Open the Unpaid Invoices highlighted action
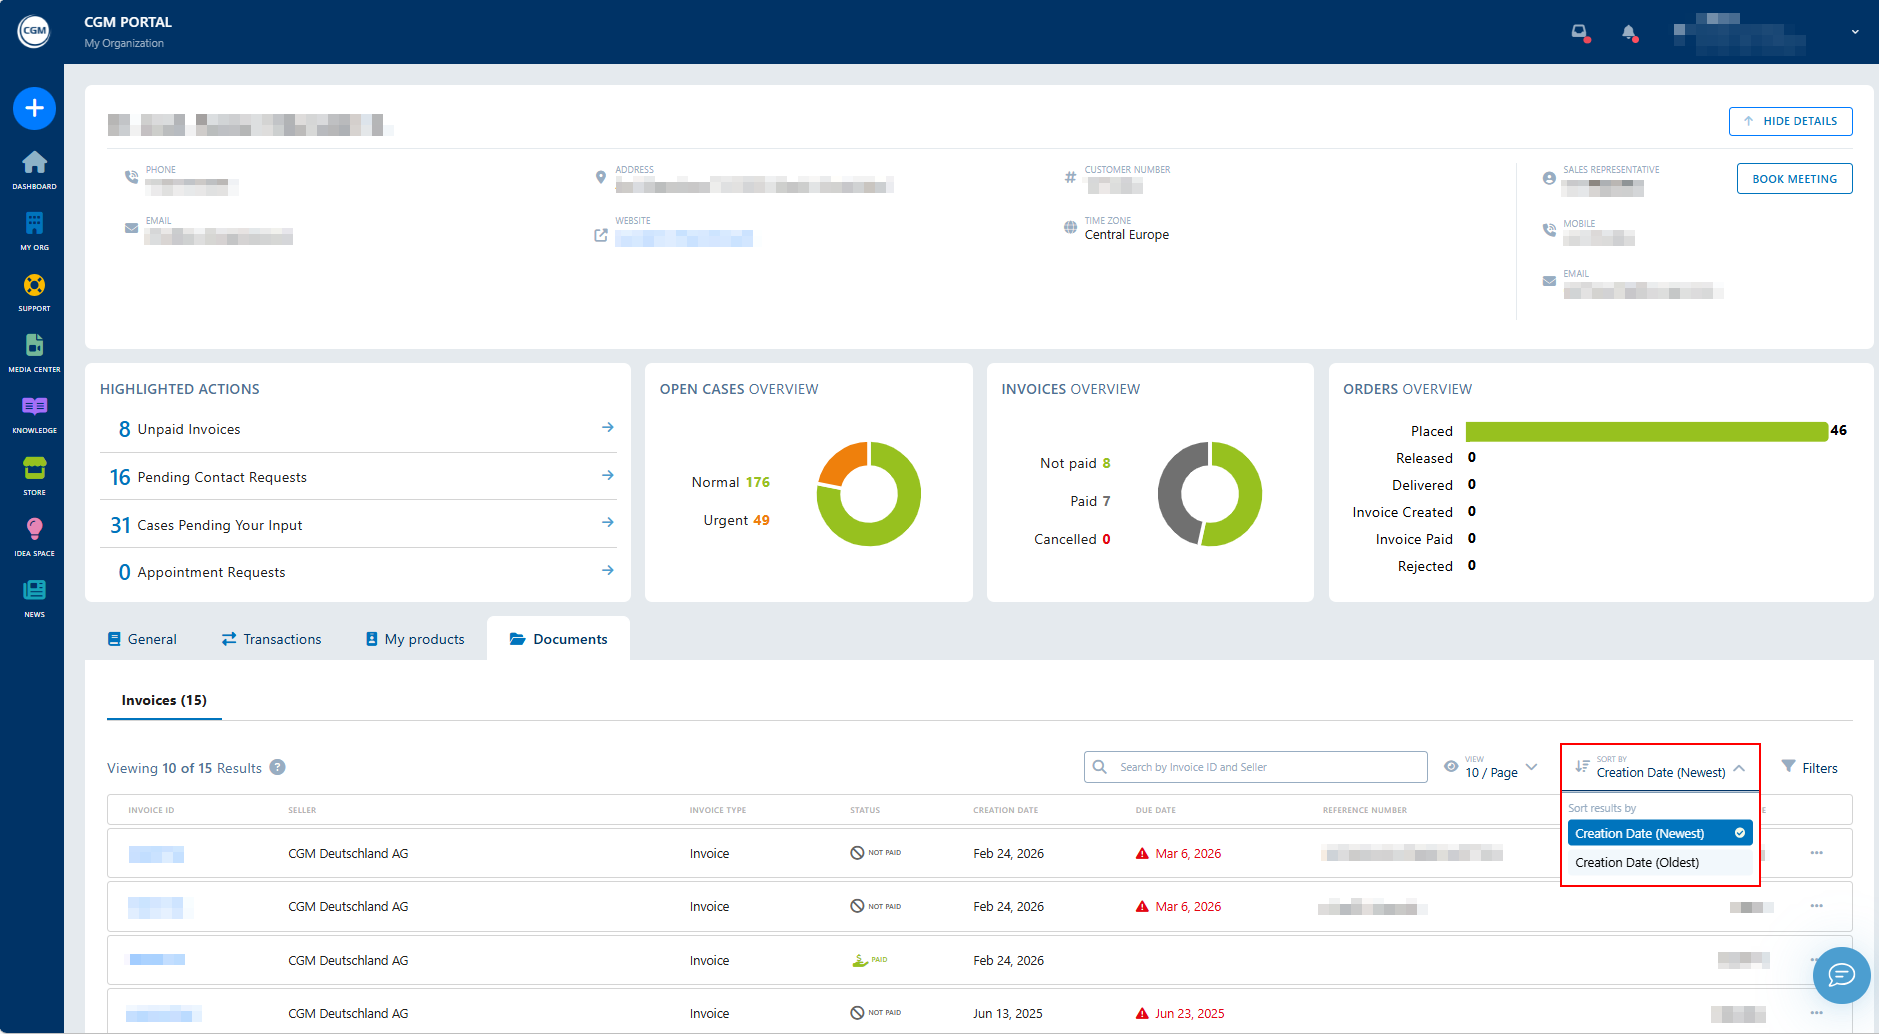 point(358,429)
